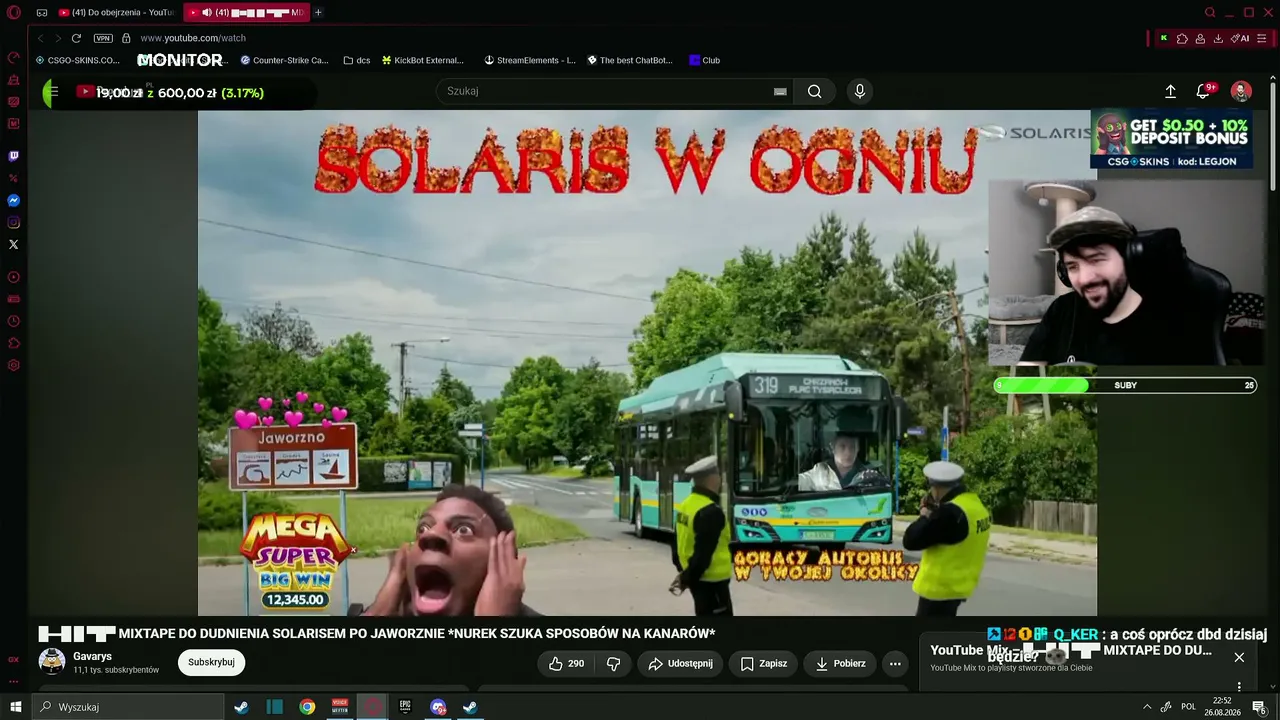The width and height of the screenshot is (1280, 720).
Task: Open the GX Control speedometer in sidebar
Action: click(14, 57)
